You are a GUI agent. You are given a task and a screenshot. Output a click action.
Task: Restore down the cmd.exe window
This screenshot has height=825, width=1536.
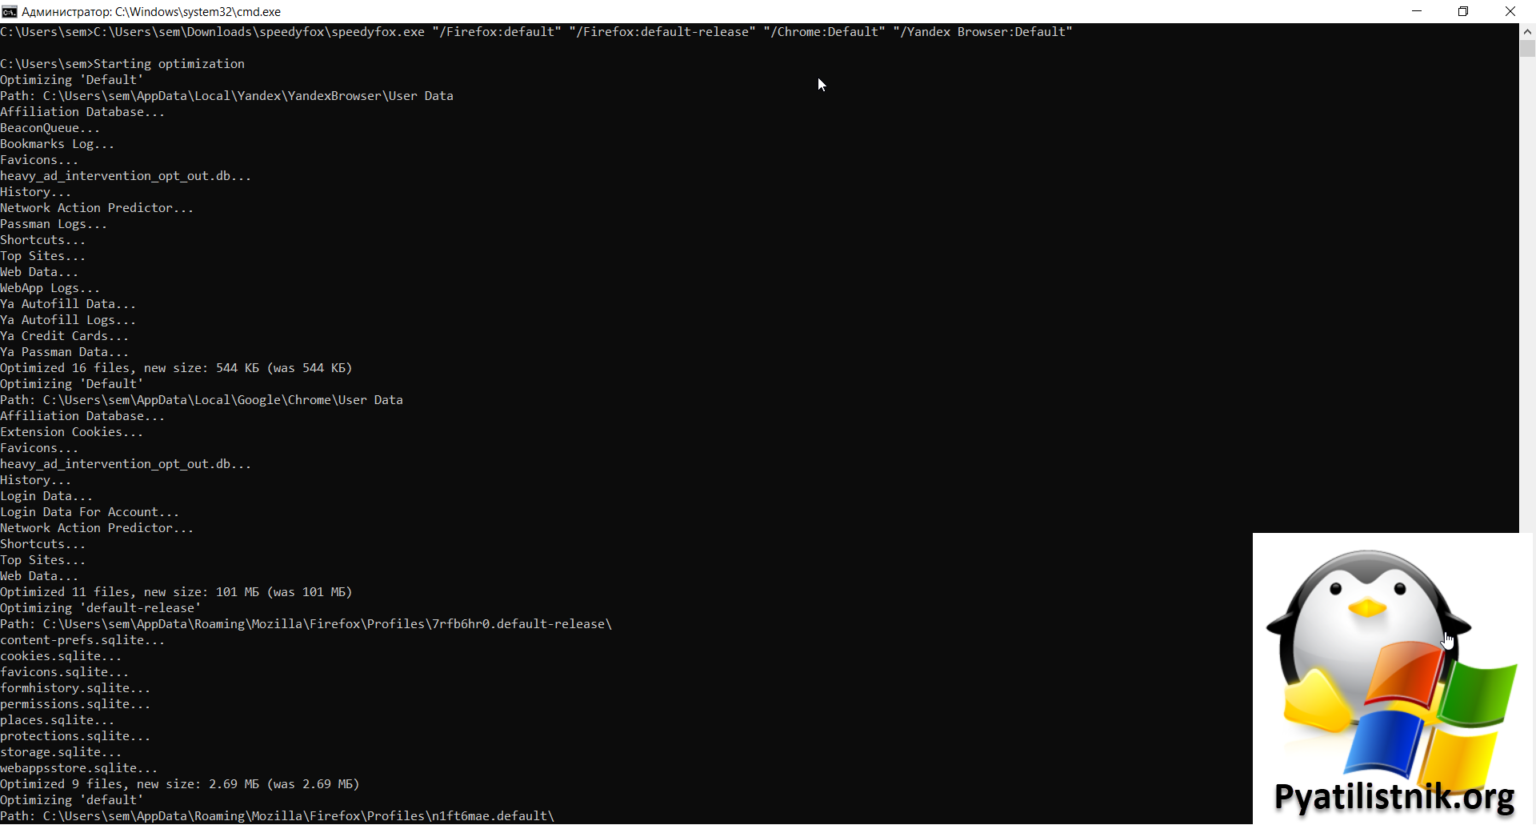click(x=1463, y=11)
